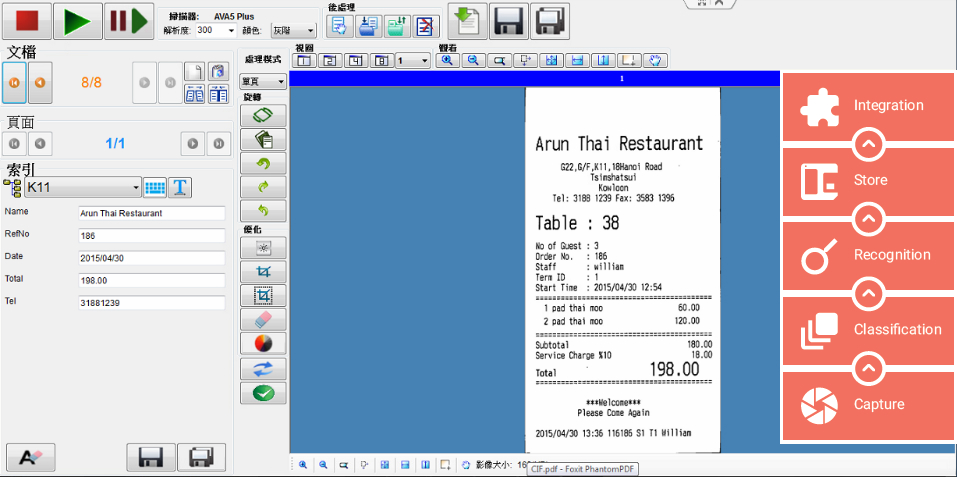
Task: Click the second post-processing icon
Action: point(369,25)
